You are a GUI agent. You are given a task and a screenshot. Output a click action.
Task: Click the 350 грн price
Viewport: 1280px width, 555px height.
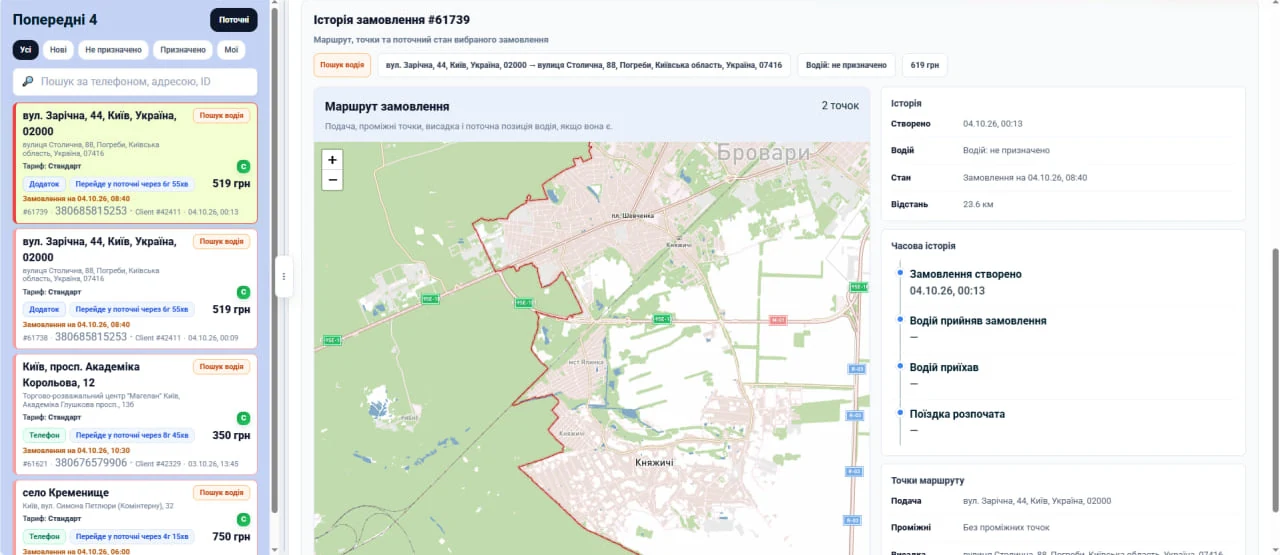[231, 436]
